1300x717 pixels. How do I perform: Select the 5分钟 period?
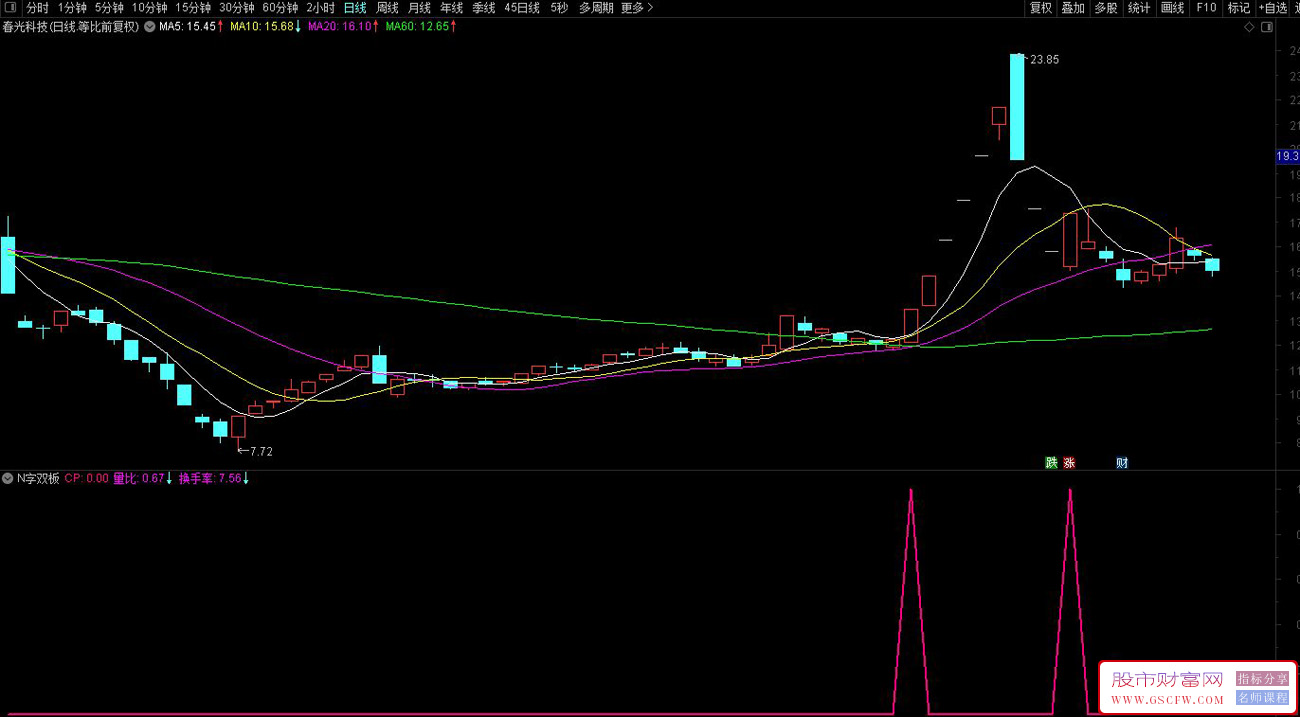coord(110,8)
